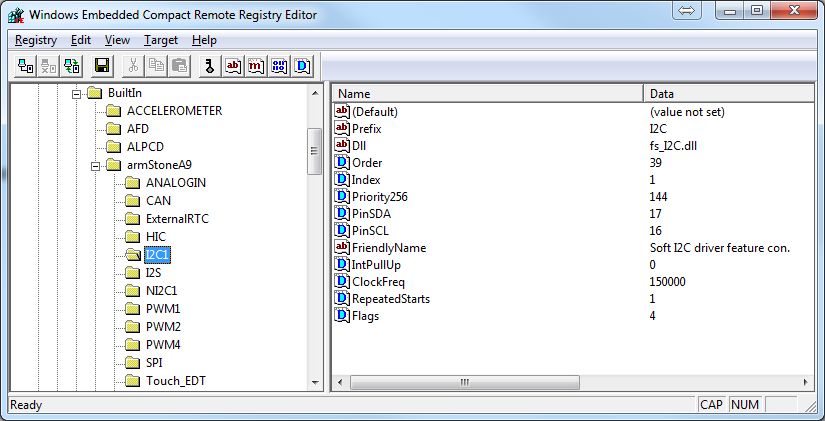The height and width of the screenshot is (421, 825).
Task: Select the AFD key
Action: tap(138, 129)
